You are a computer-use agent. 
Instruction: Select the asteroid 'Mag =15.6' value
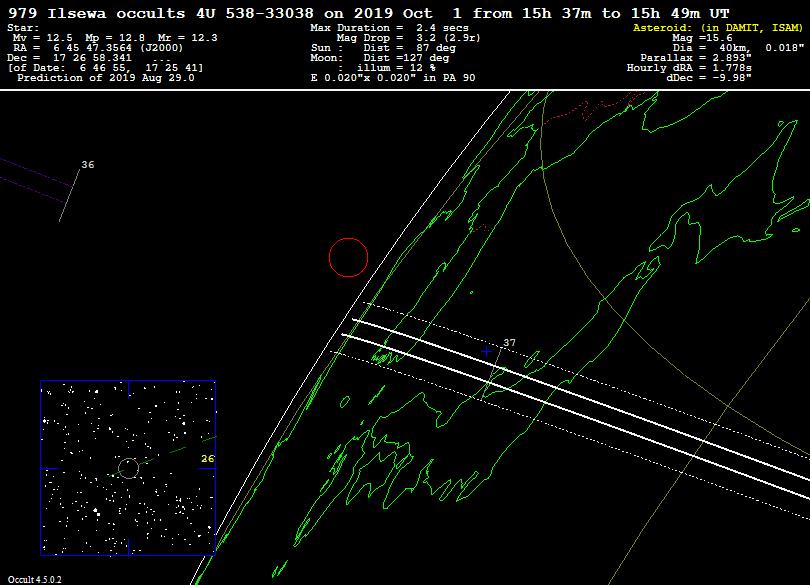coord(702,38)
